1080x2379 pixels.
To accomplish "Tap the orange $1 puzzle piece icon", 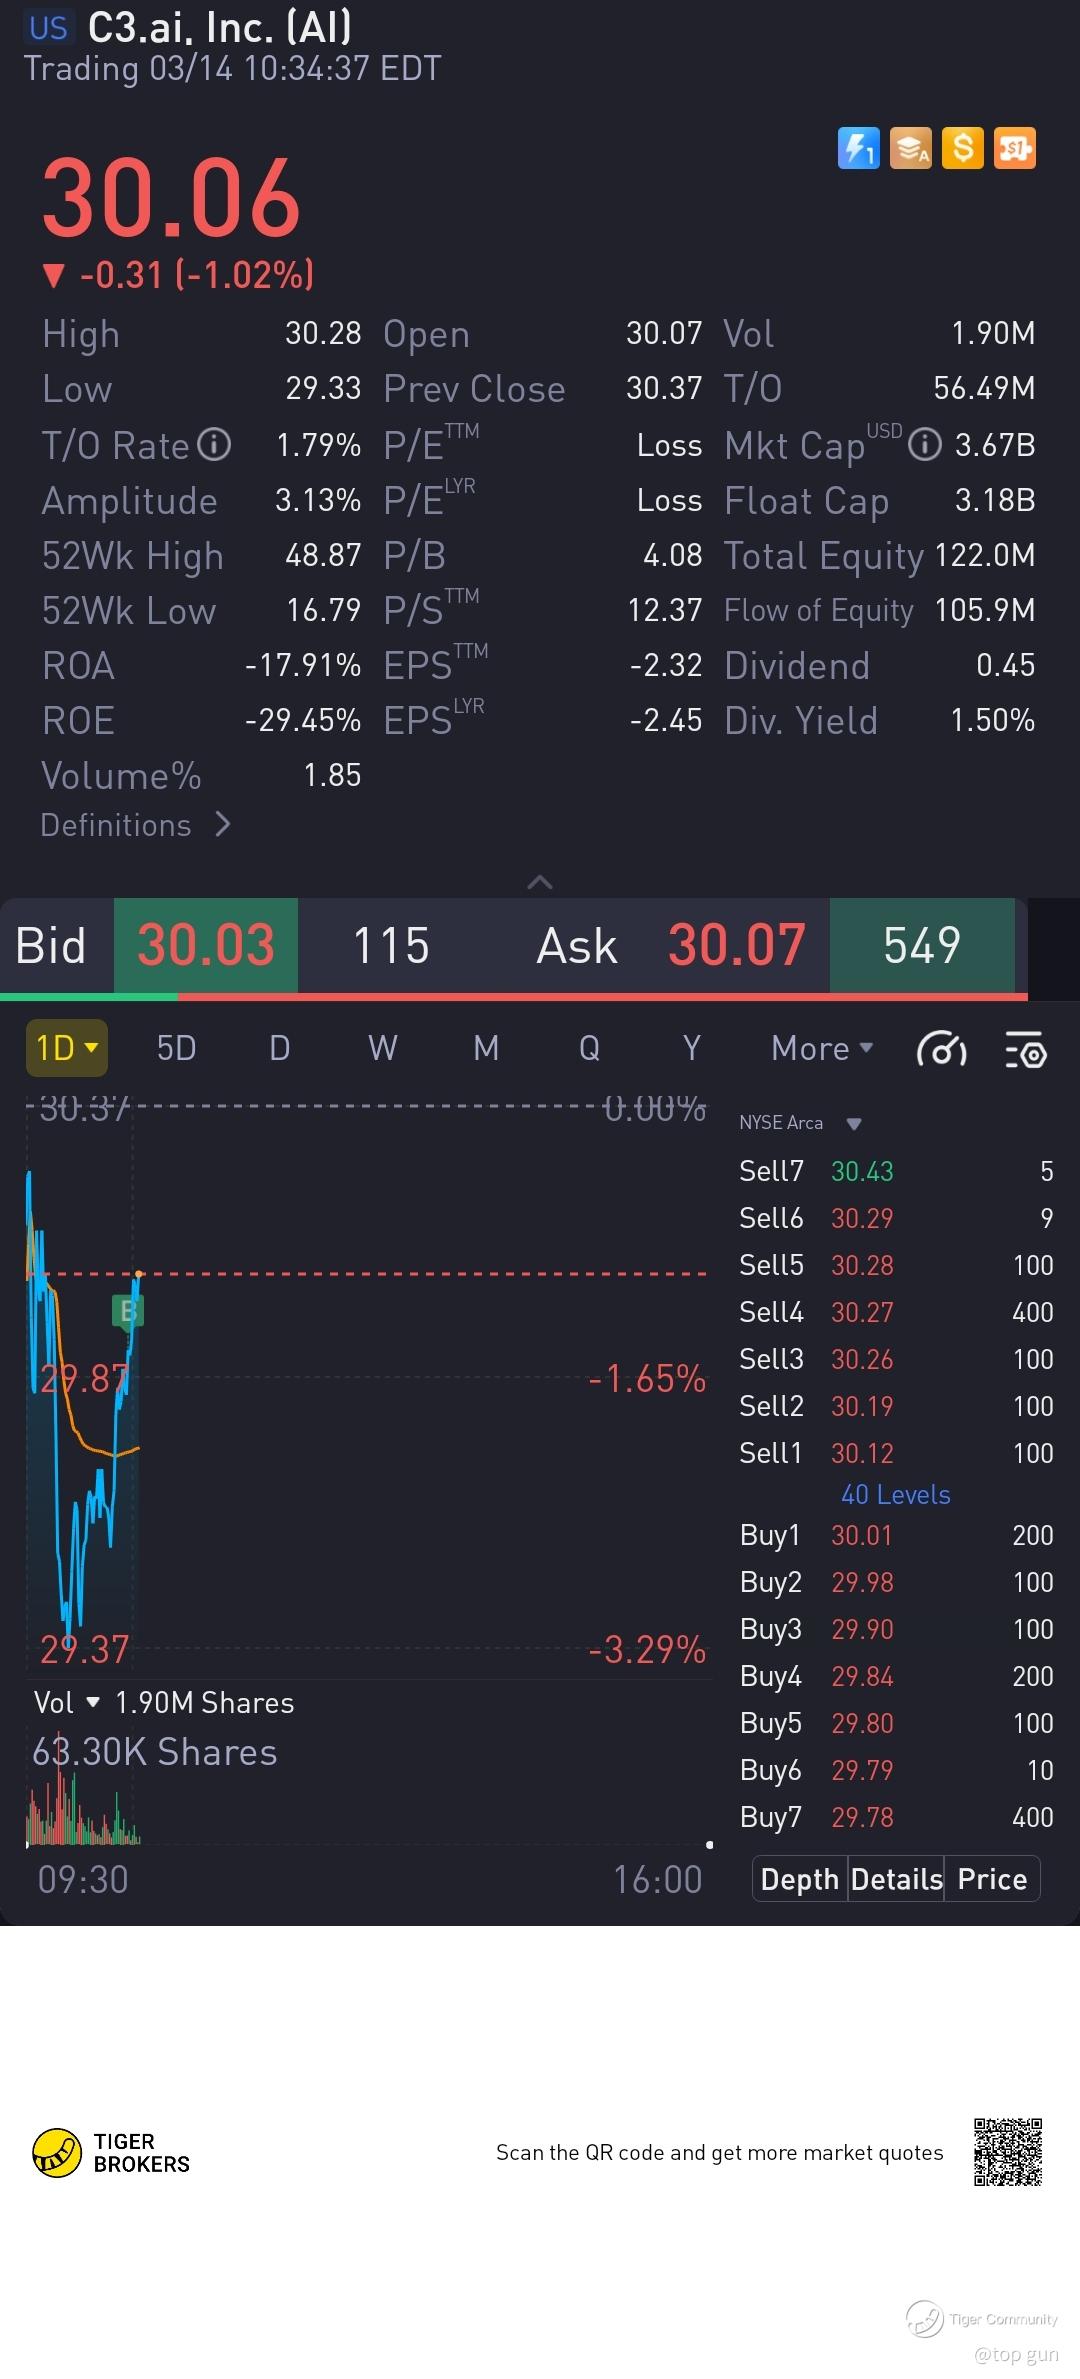I will coord(1015,149).
